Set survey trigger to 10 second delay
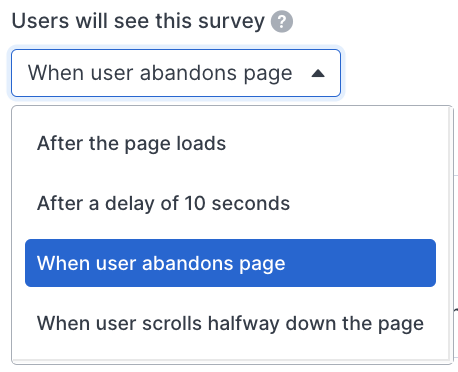458x372 pixels. pos(230,203)
